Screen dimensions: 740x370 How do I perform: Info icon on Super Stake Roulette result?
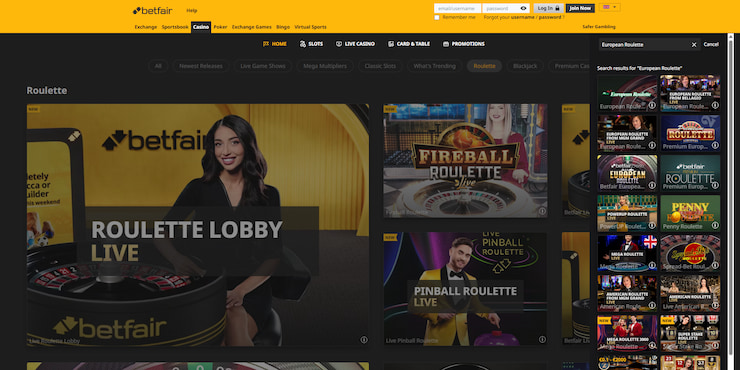coord(715,345)
